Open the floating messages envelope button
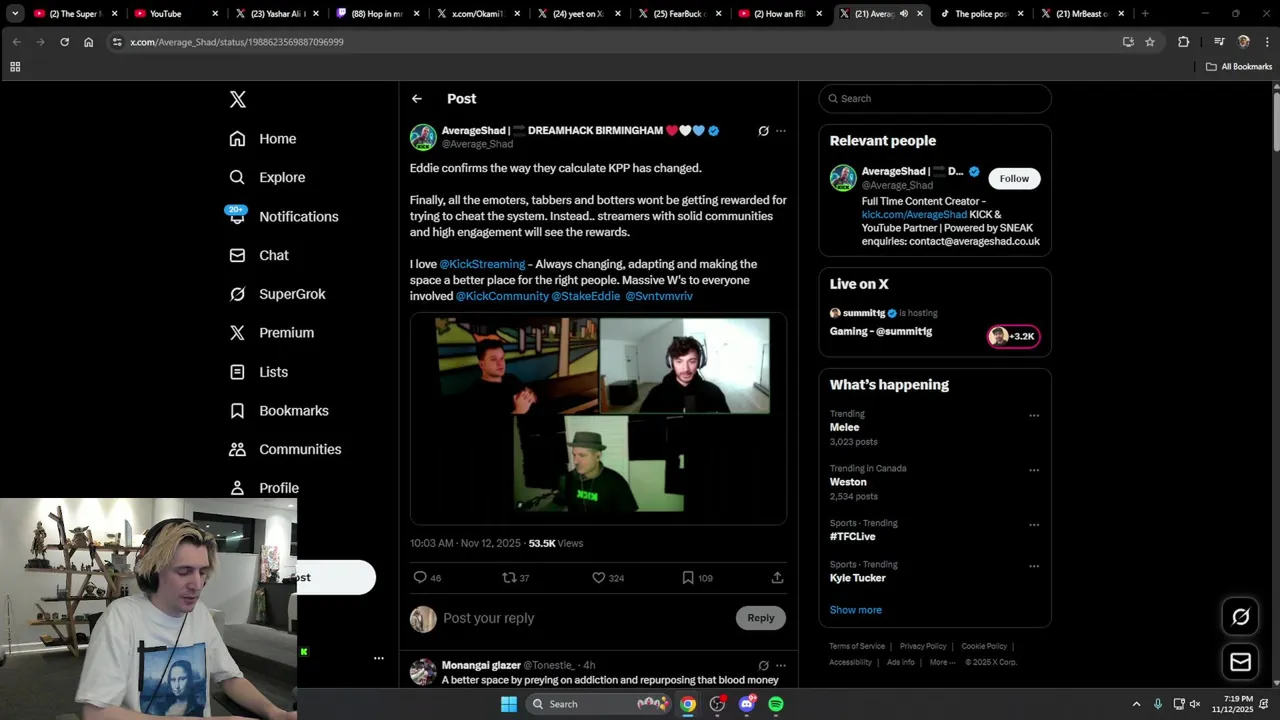Image resolution: width=1280 pixels, height=720 pixels. 1241,662
